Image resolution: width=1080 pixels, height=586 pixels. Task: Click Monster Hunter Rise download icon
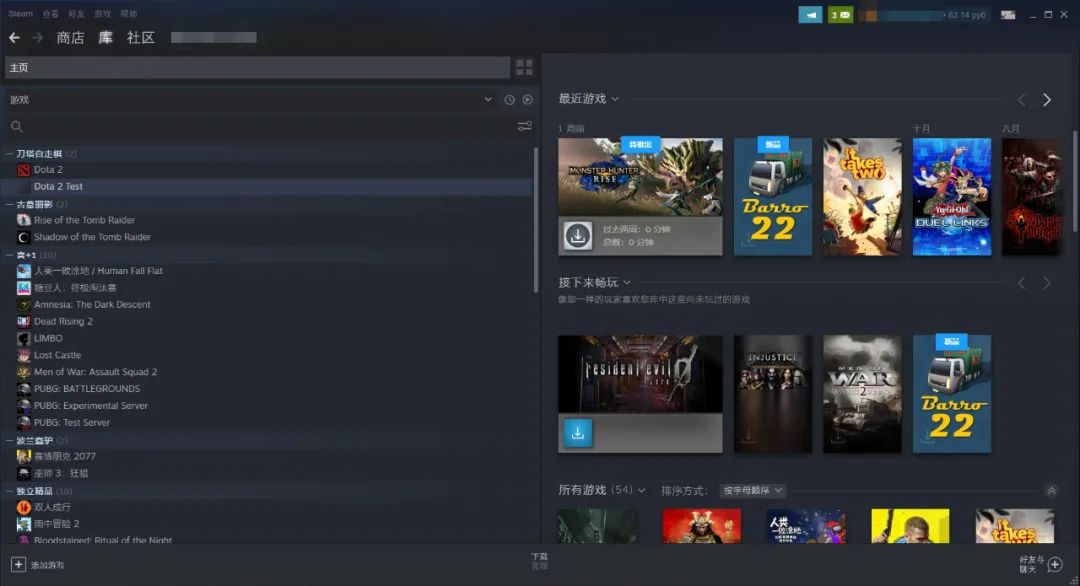(x=577, y=236)
